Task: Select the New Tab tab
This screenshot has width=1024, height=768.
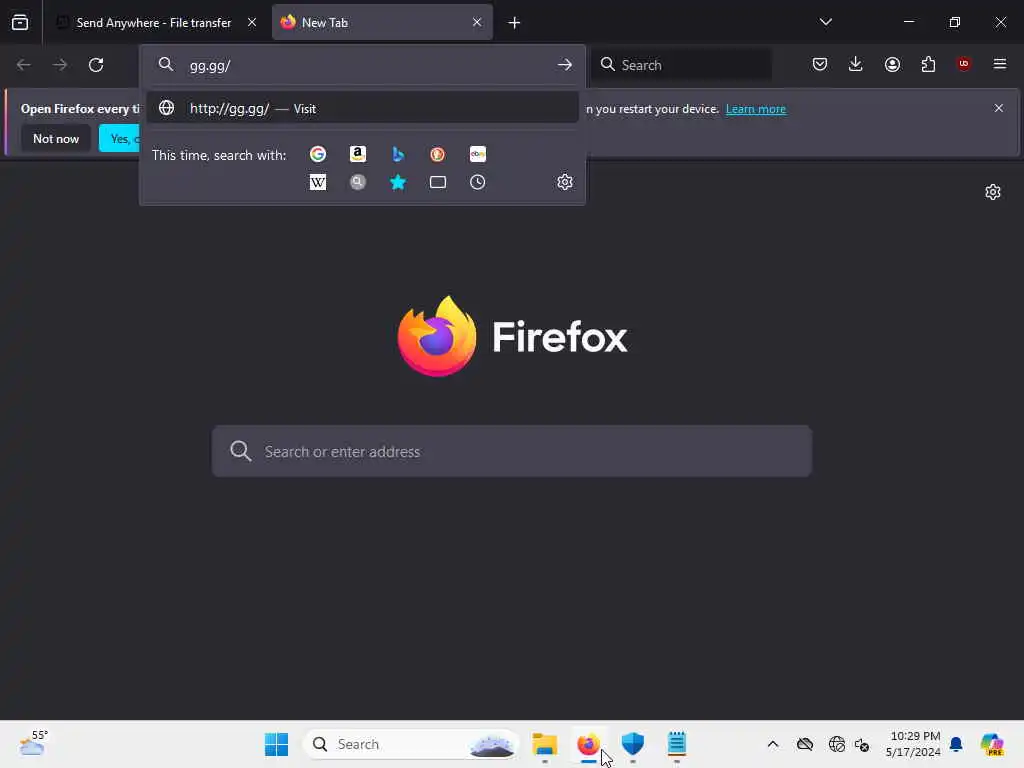Action: pyautogui.click(x=382, y=22)
